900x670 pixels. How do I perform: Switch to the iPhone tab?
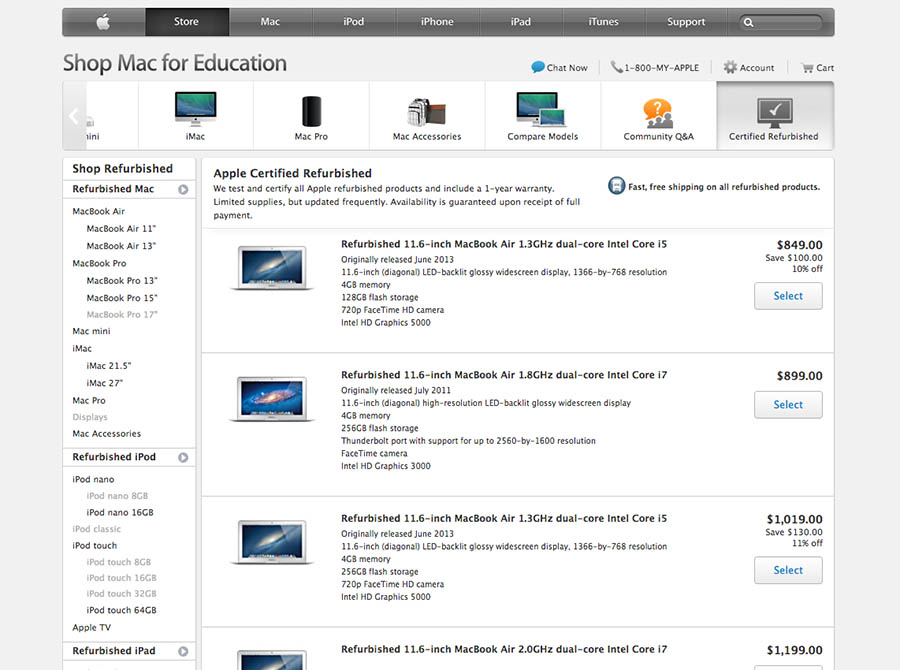[x=437, y=22]
